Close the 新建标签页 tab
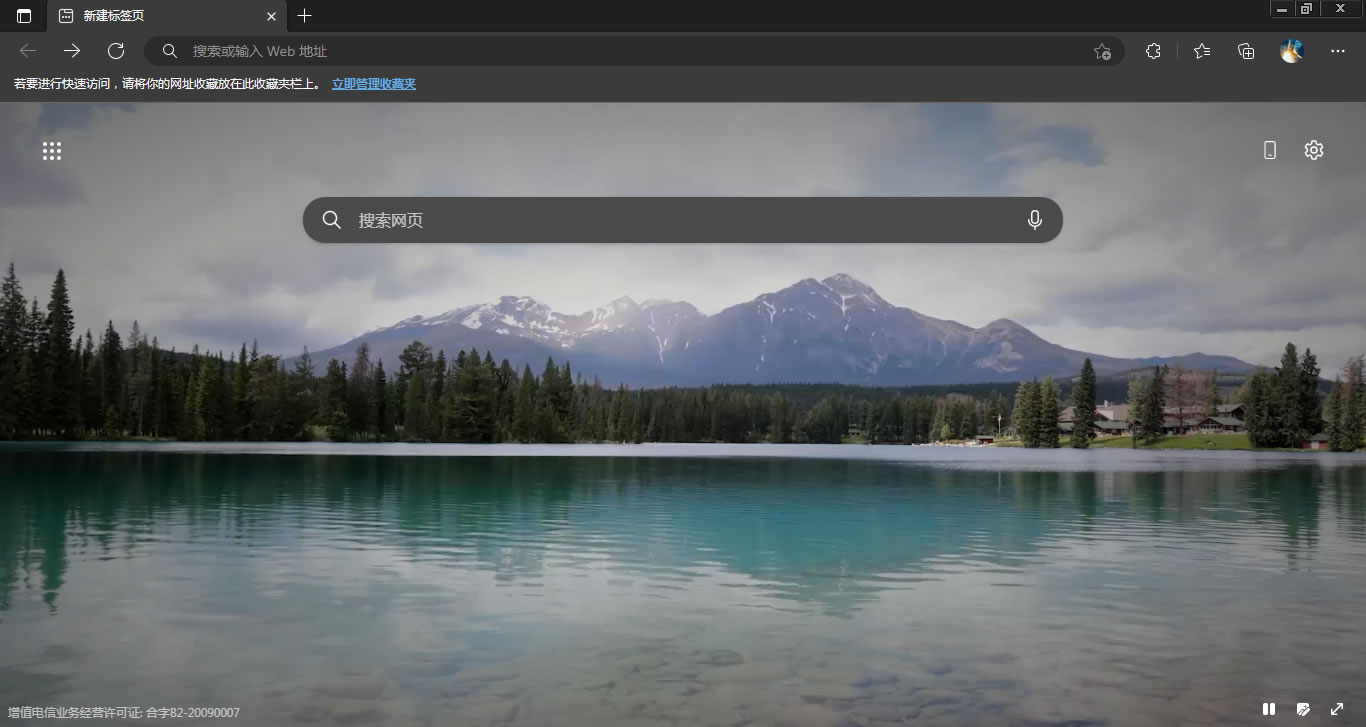This screenshot has height=727, width=1366. [271, 16]
